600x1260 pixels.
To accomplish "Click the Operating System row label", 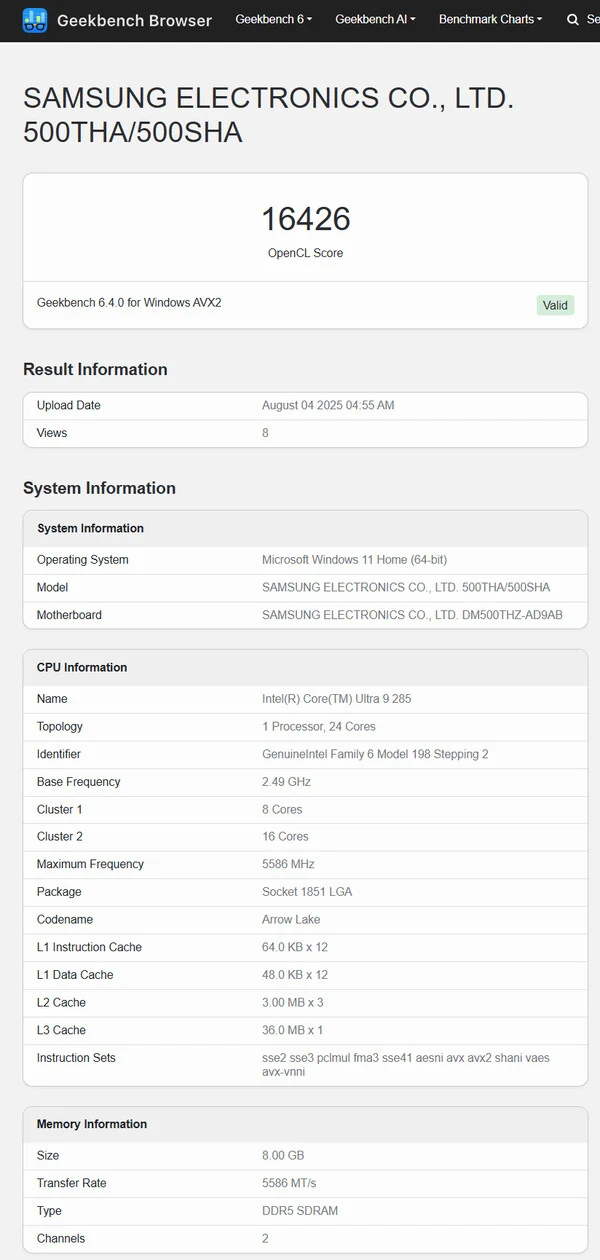I will pos(83,560).
